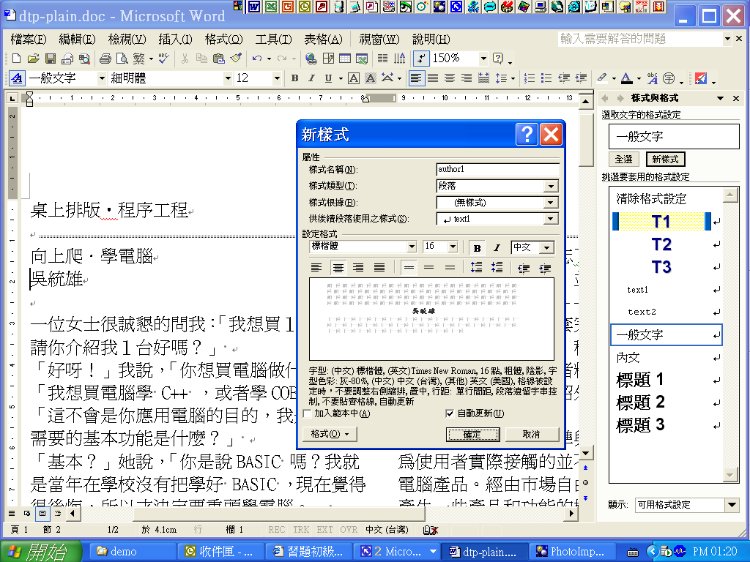Screen dimensions: 750x562
Task: Switch to the demo taskbar item
Action: click(131, 551)
